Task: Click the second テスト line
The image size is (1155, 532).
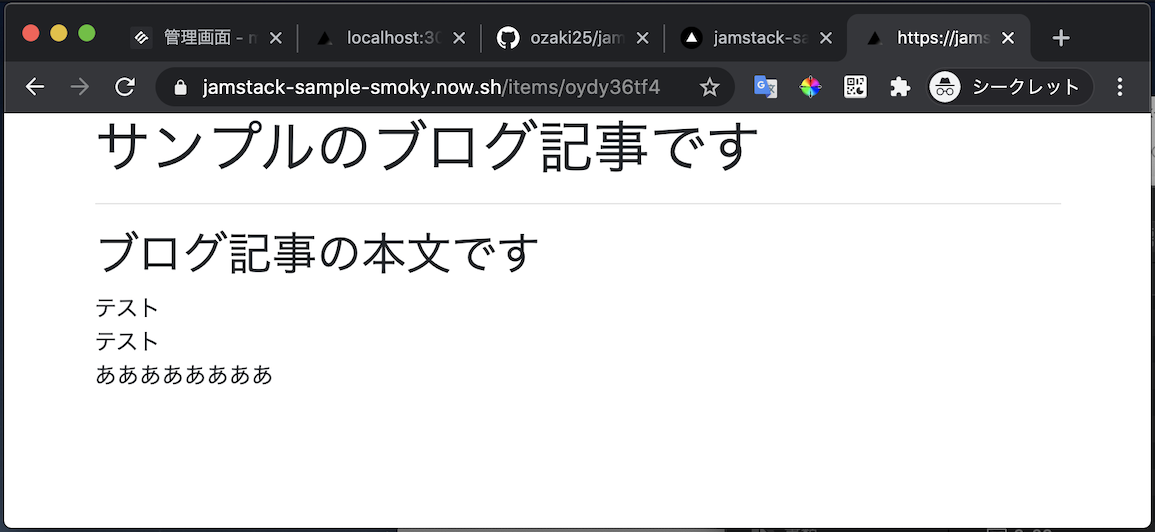Action: pyautogui.click(x=127, y=341)
